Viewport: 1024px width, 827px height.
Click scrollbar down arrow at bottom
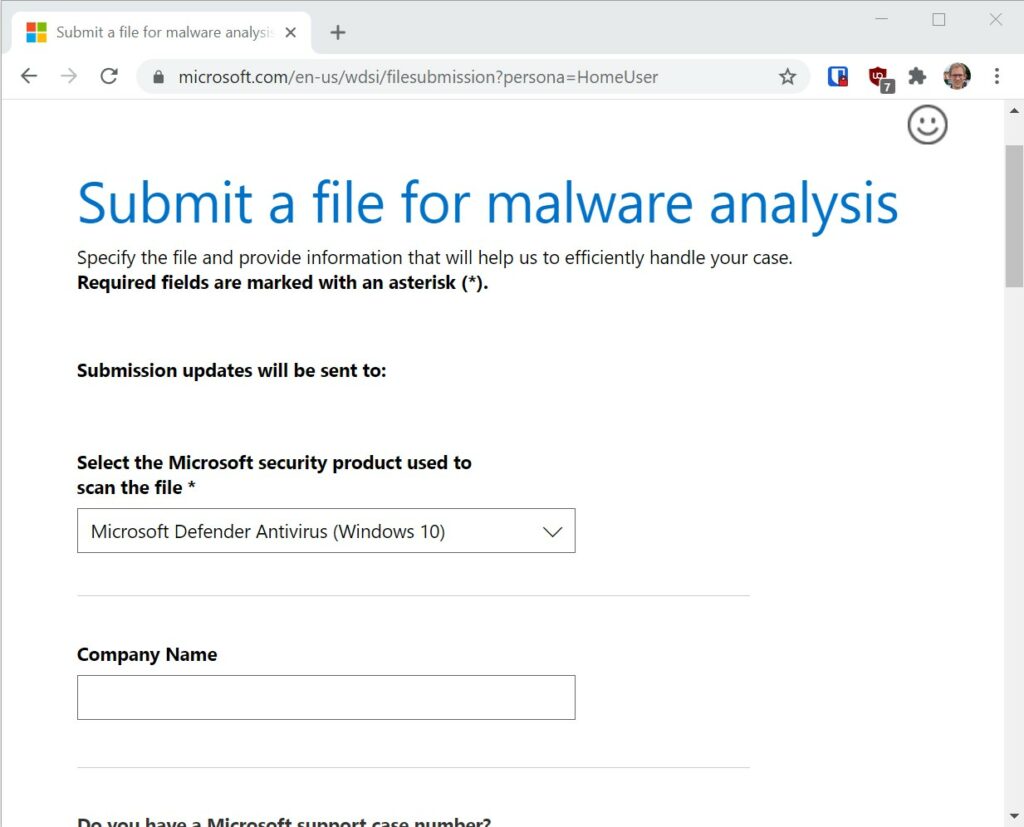point(1014,816)
